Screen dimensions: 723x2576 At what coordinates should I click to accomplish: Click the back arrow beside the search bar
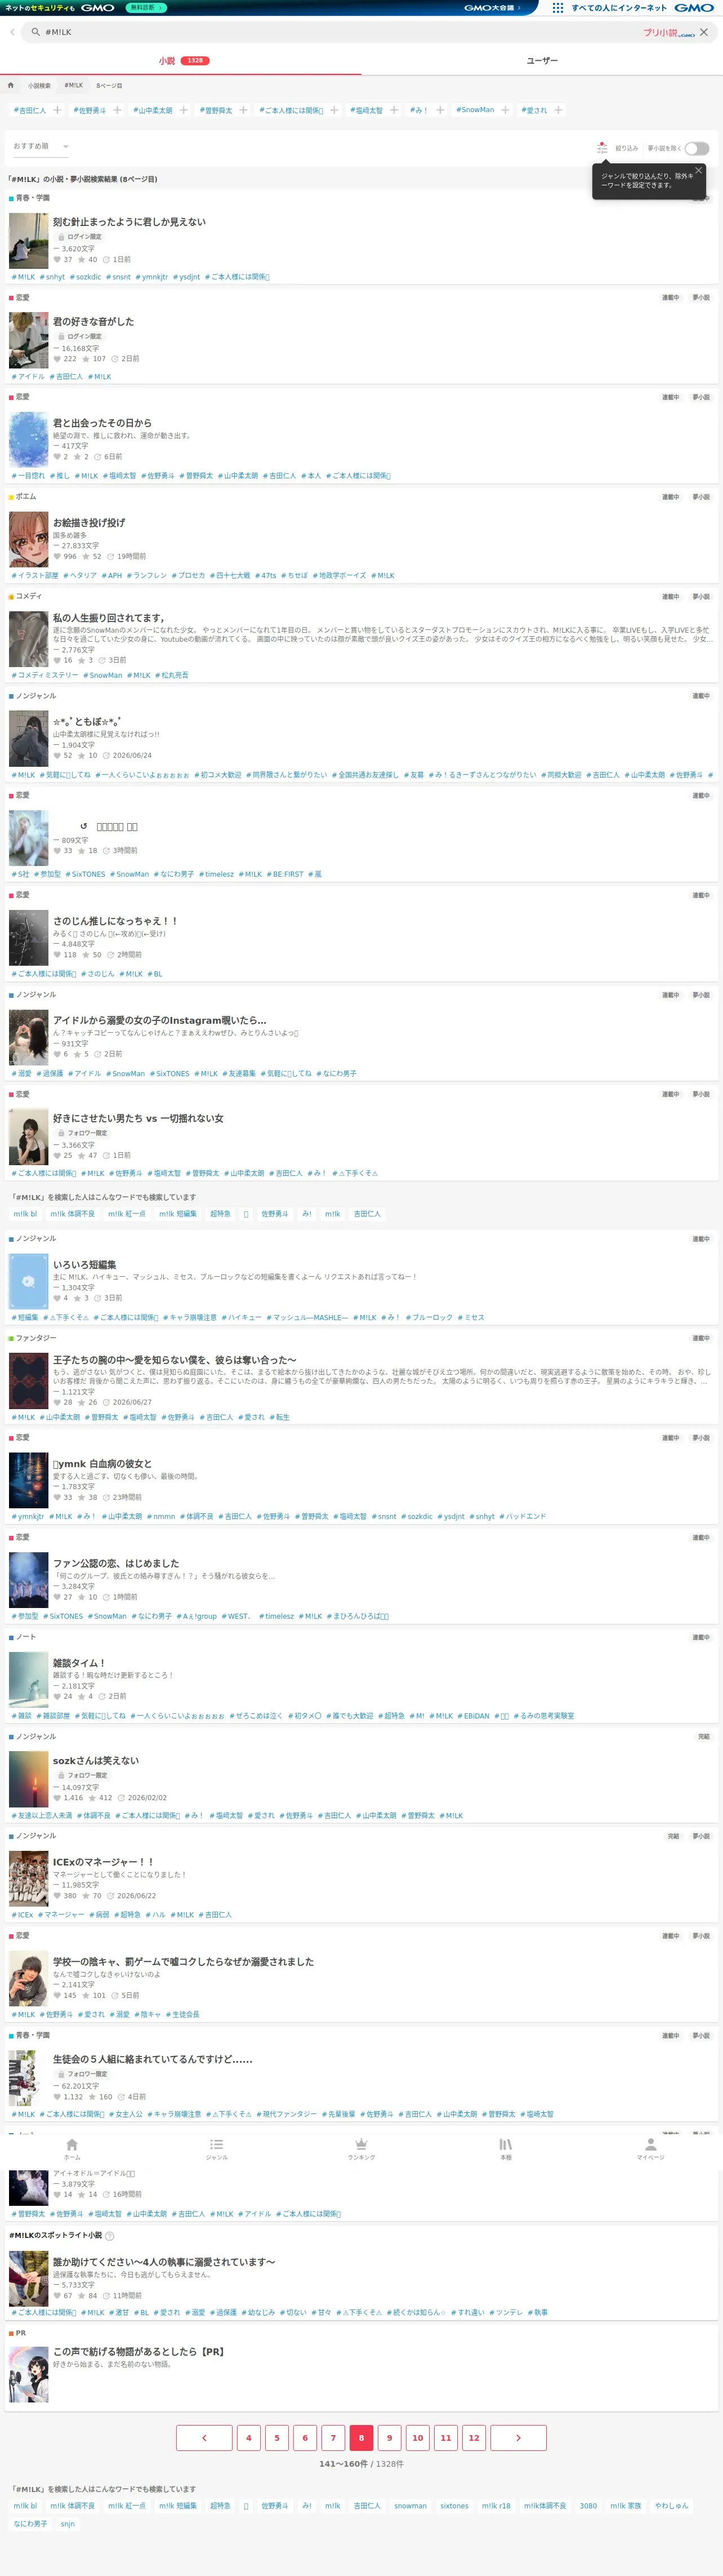pyautogui.click(x=12, y=32)
